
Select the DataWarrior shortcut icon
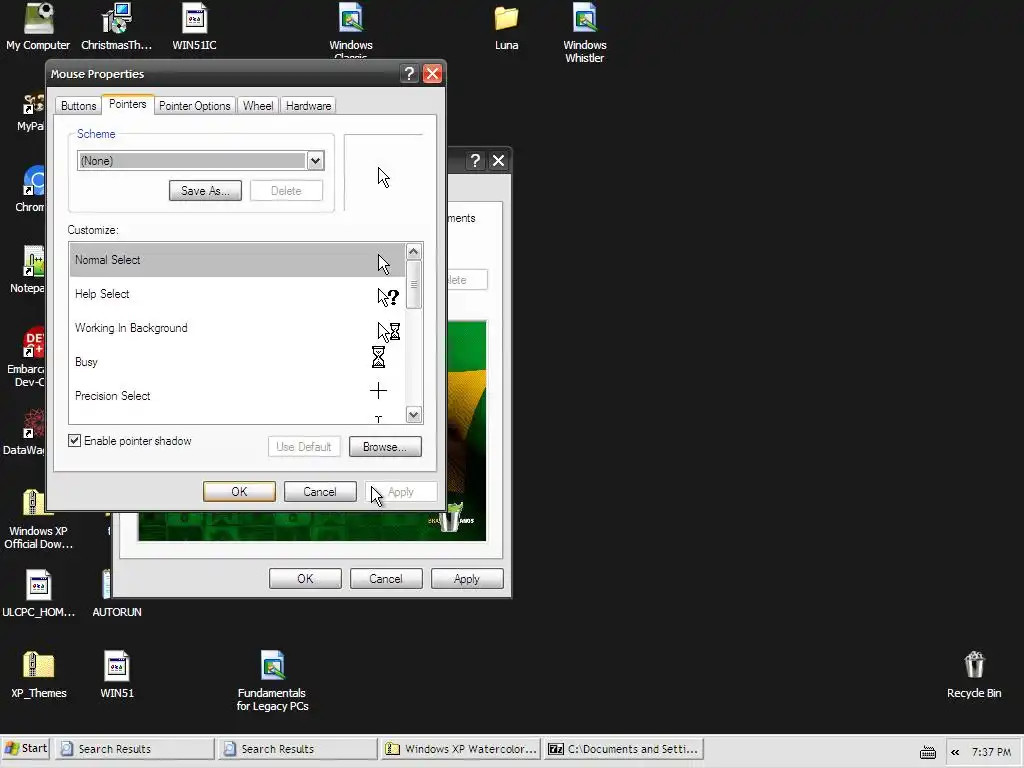[x=25, y=431]
